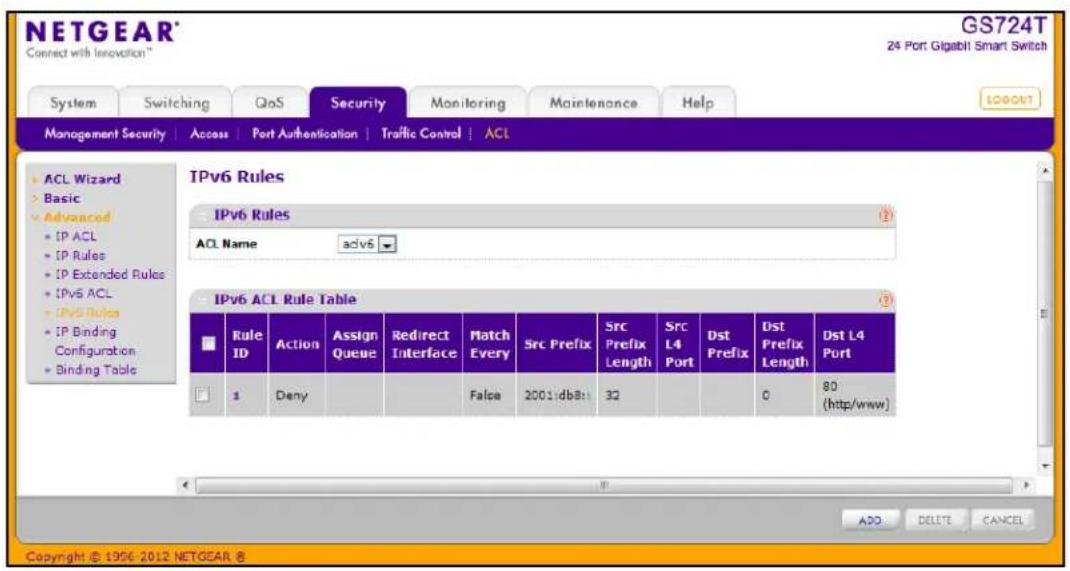Click the CANCEL button
Viewport: 1070px width, 571px height.
tap(1002, 521)
